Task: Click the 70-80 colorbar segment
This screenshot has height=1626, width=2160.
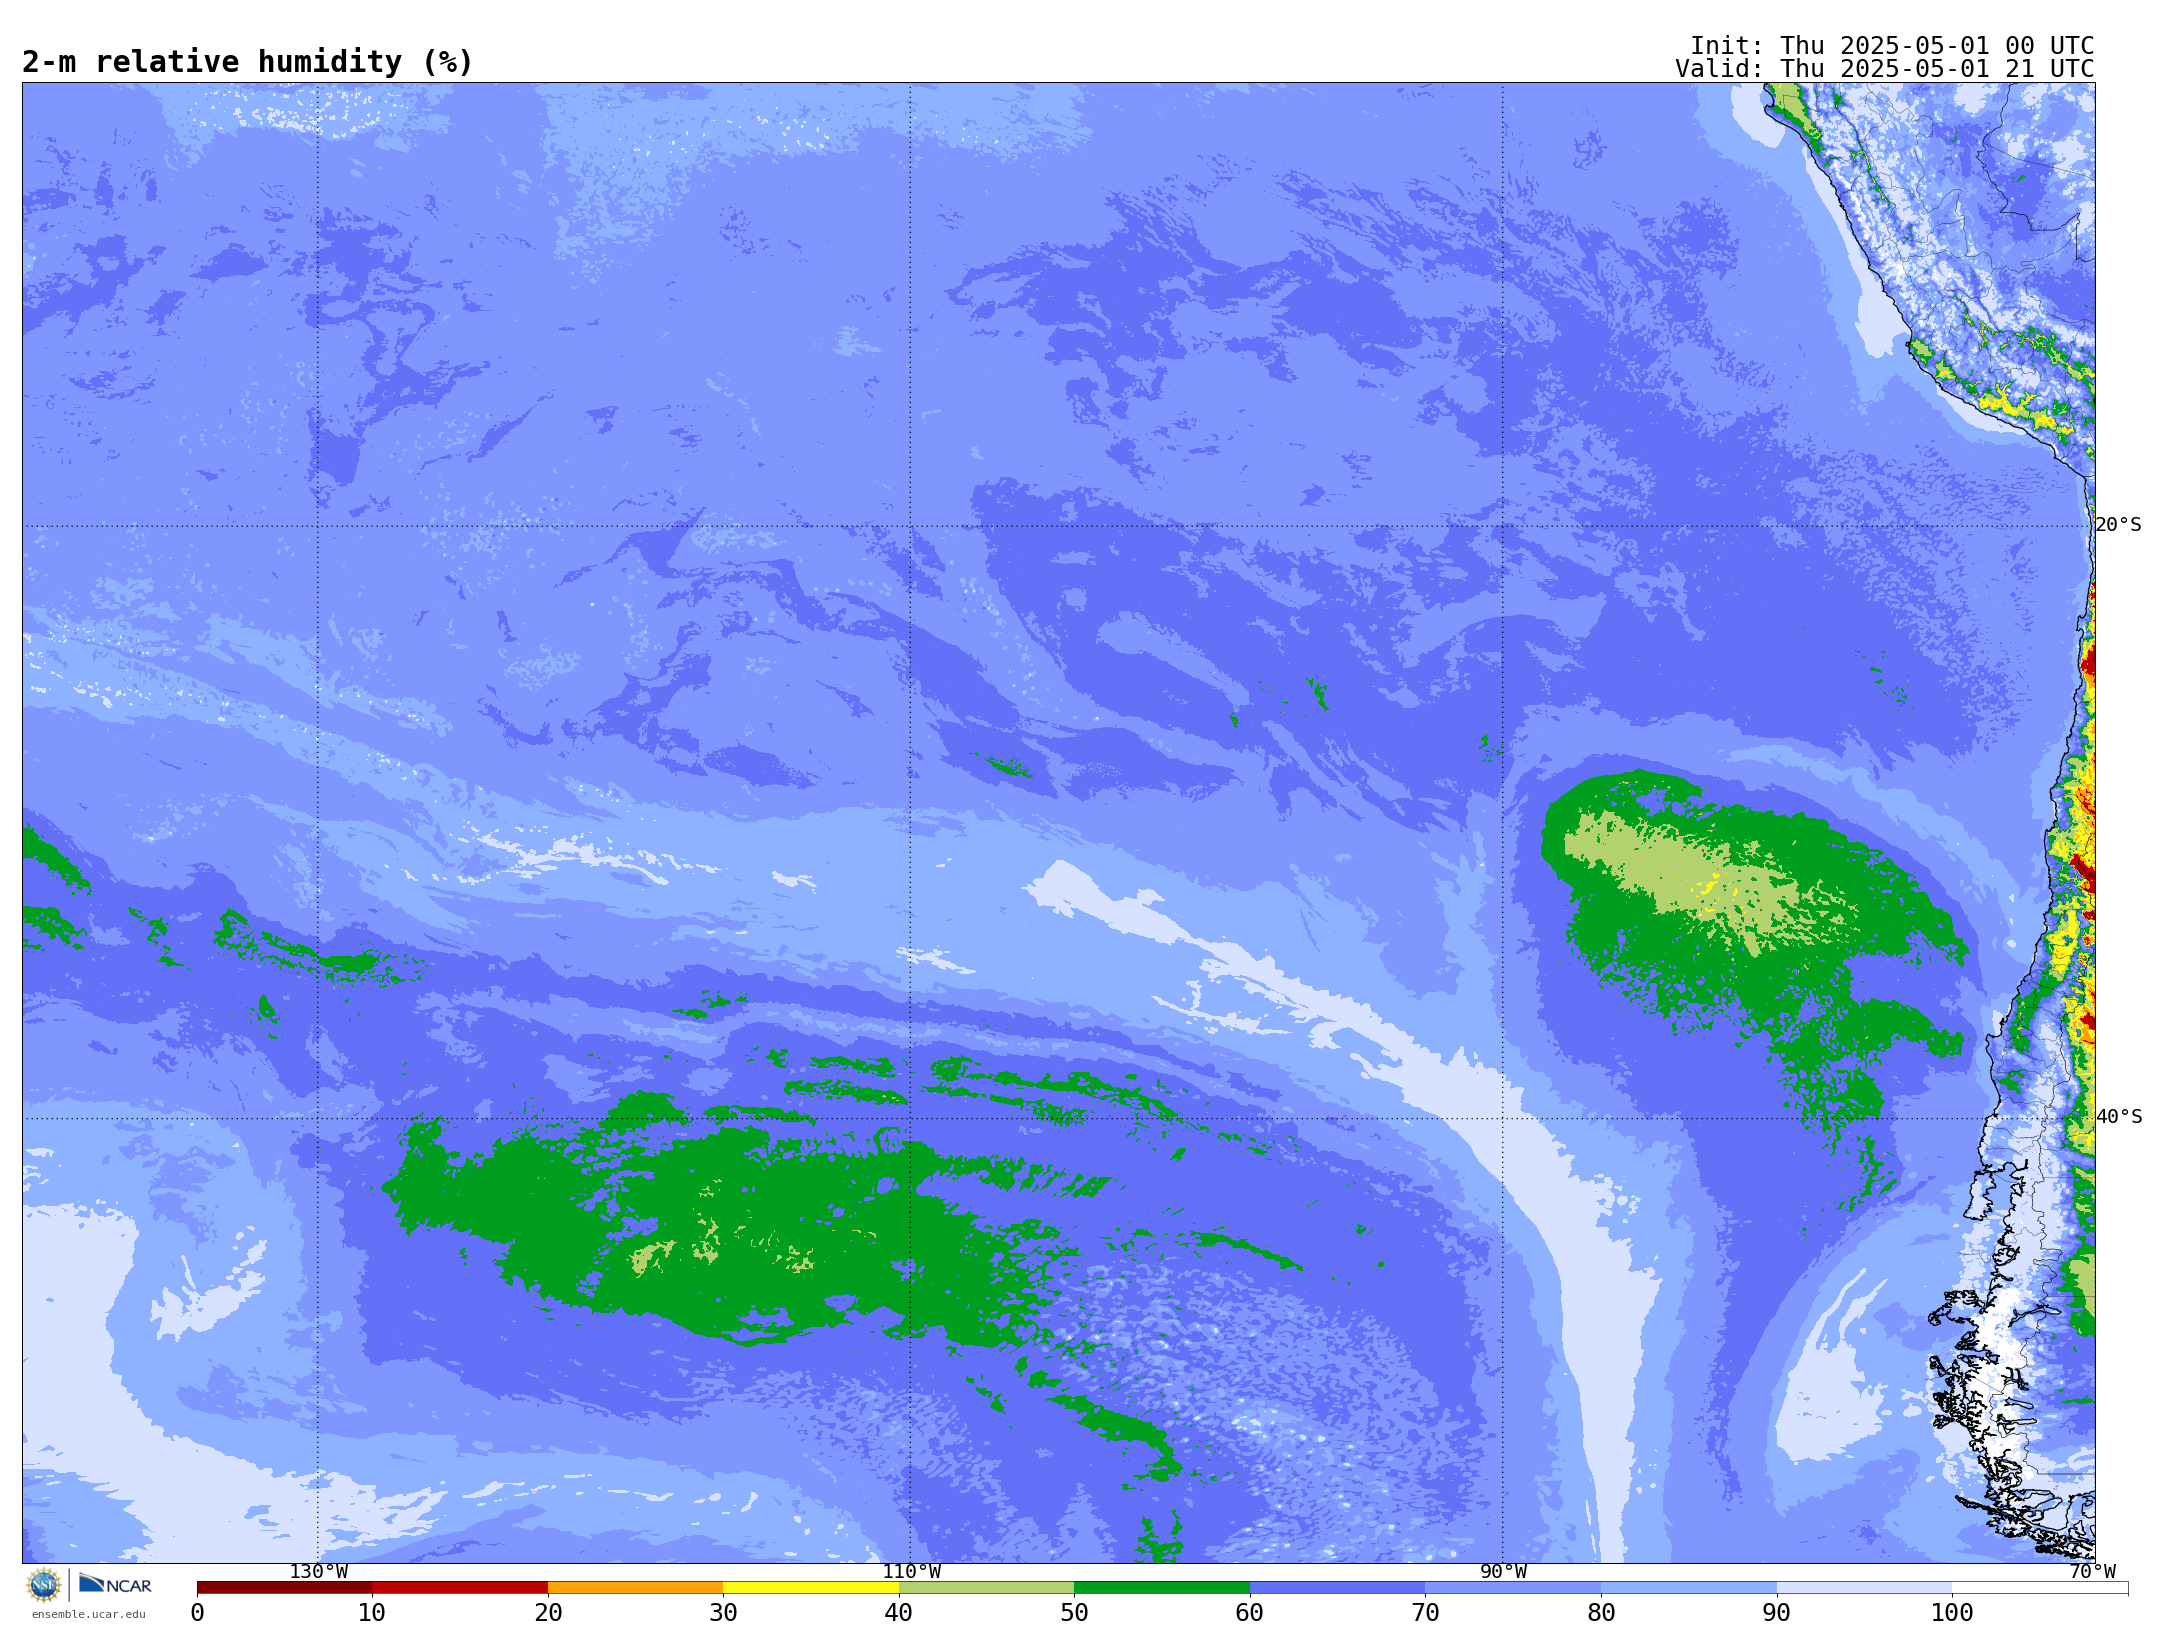Action: [1513, 1588]
